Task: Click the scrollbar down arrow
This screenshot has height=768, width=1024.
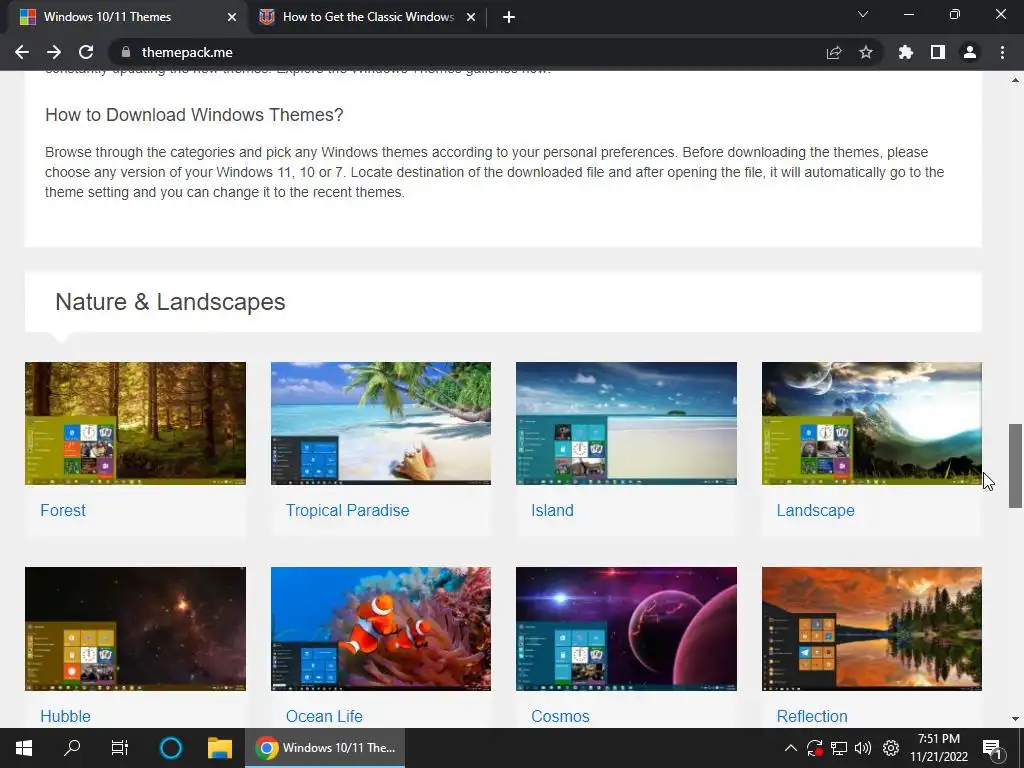Action: (1015, 719)
